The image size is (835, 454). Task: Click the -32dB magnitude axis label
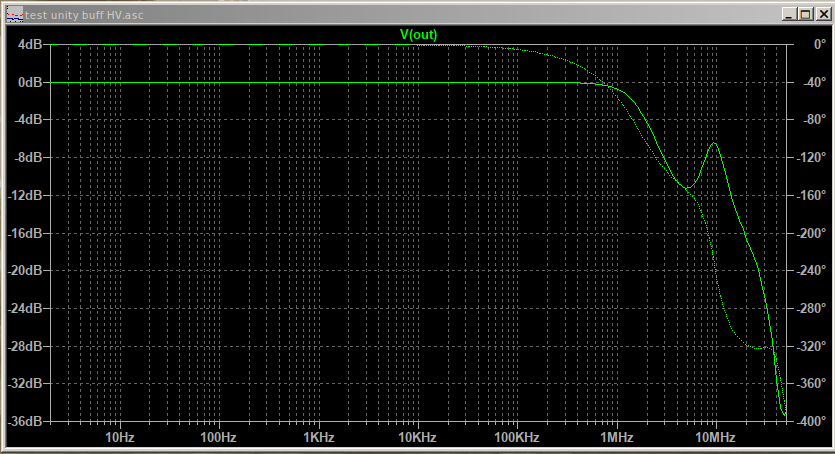pyautogui.click(x=24, y=383)
